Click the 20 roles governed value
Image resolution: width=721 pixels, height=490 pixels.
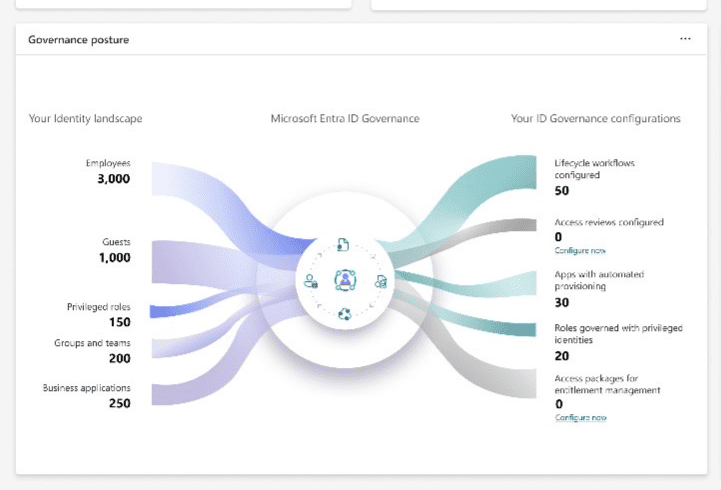pyautogui.click(x=561, y=356)
